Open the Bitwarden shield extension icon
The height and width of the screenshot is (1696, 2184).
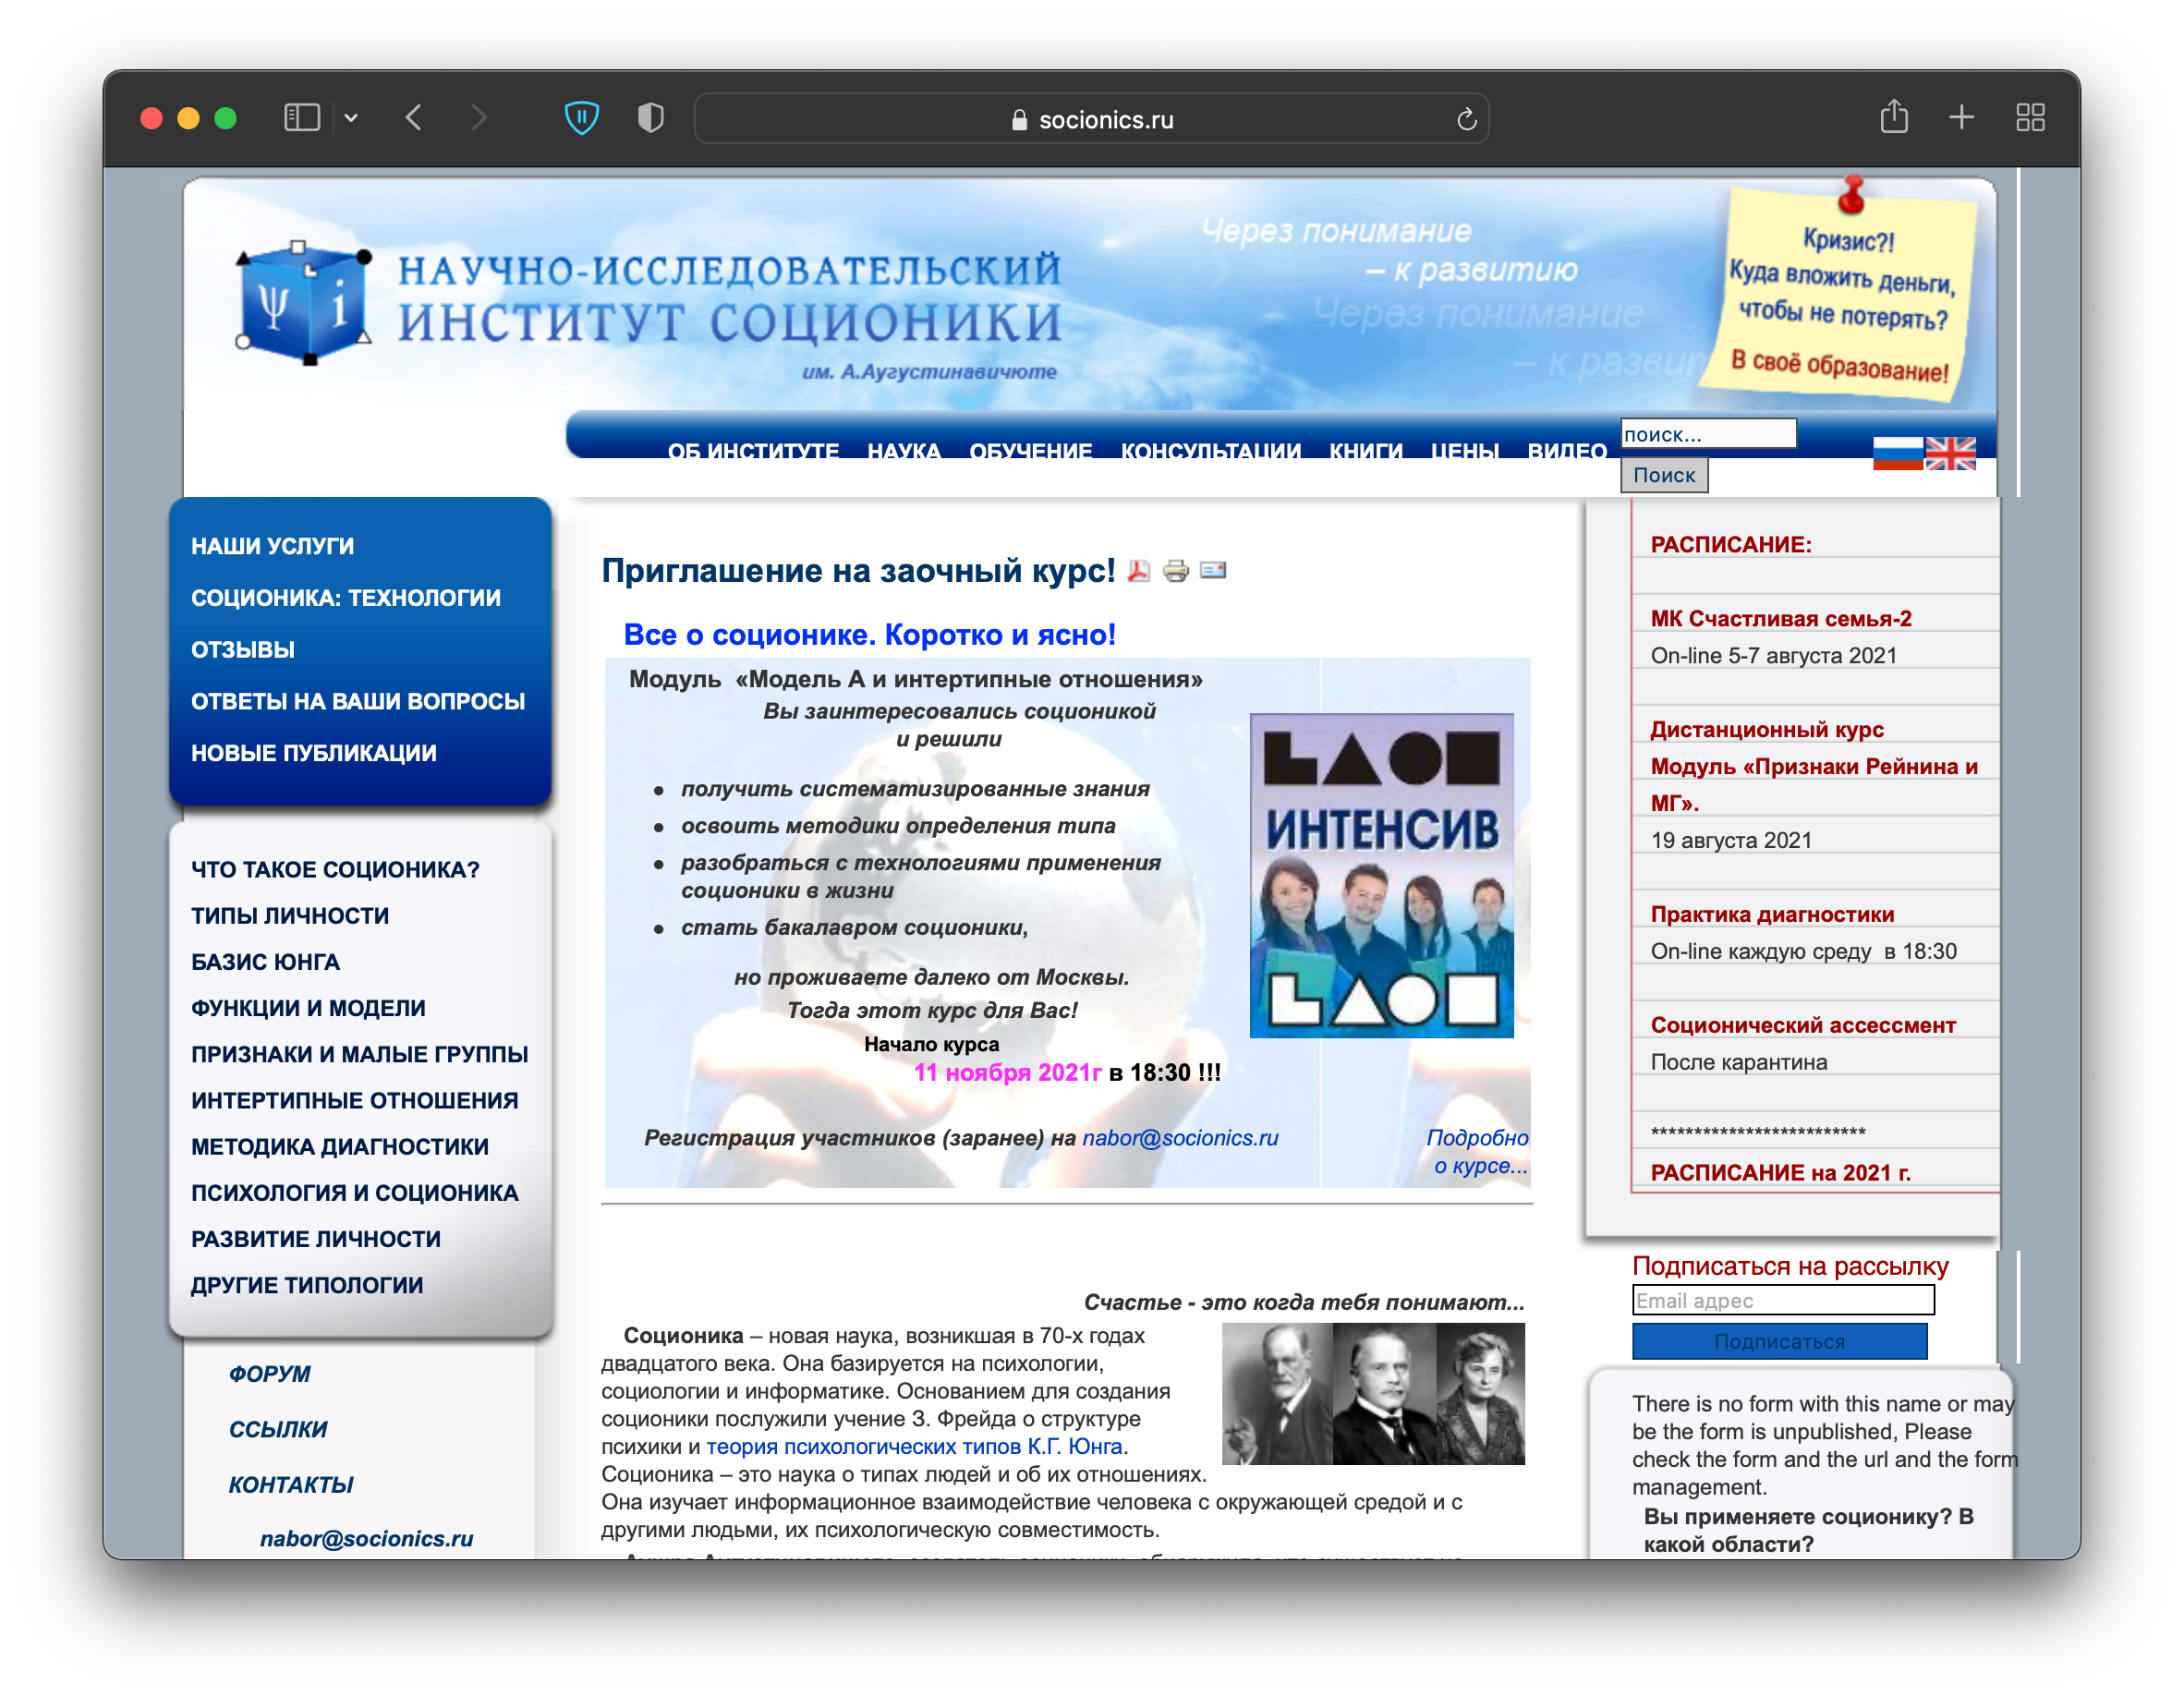[581, 118]
